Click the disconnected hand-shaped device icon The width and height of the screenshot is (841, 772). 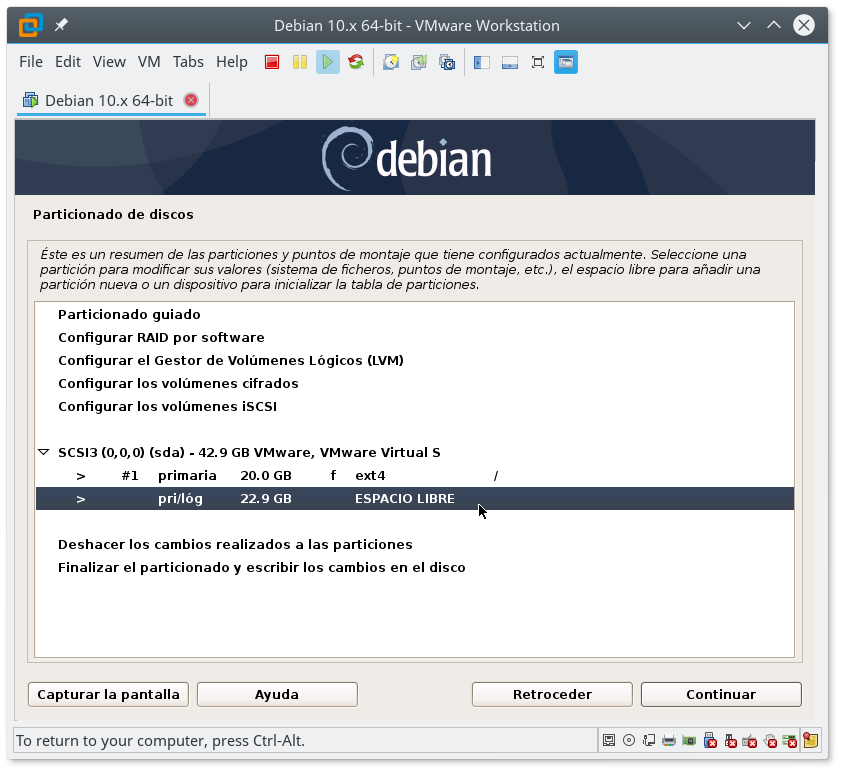click(x=770, y=741)
